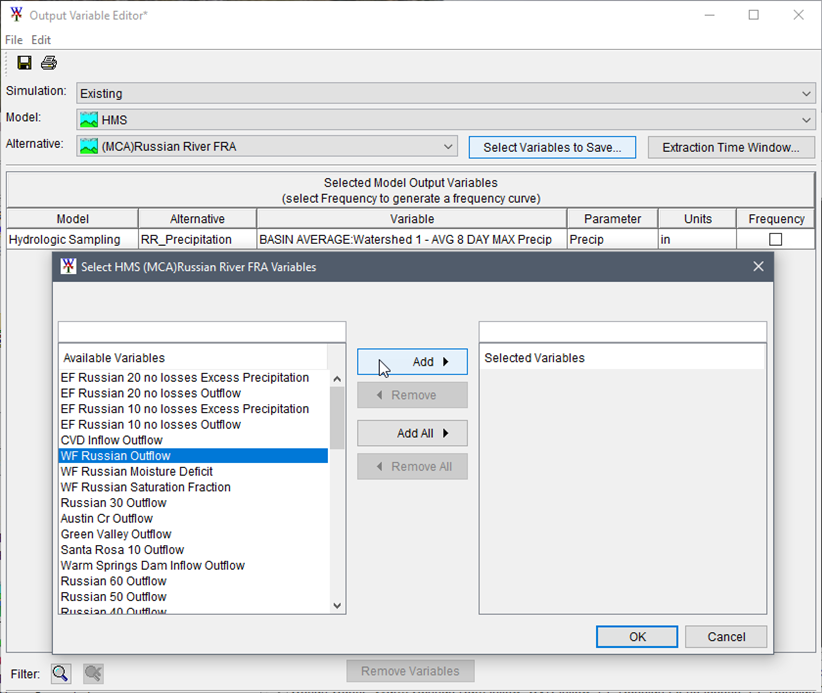Confirm the variable selection with OK
This screenshot has height=693, width=822.
[636, 636]
